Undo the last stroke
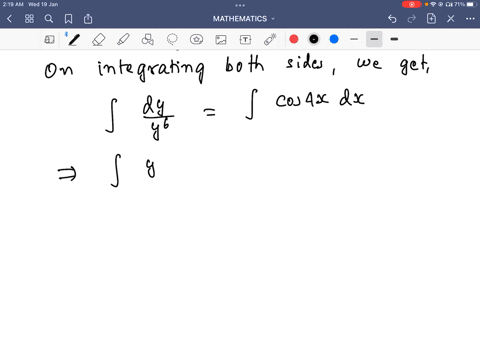480x360 pixels. point(392,19)
